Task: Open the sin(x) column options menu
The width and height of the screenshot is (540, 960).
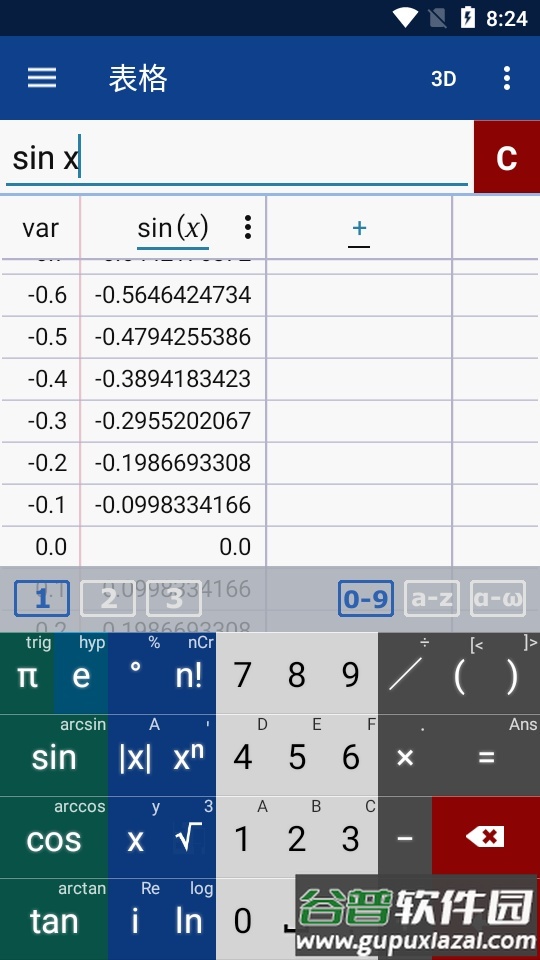Action: (x=247, y=227)
